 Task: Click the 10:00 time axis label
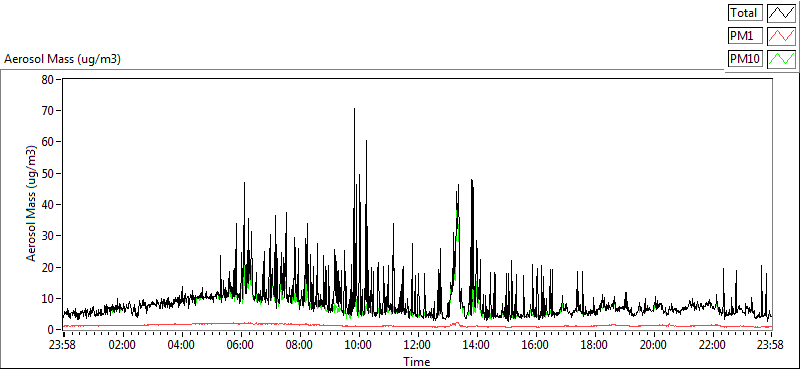[x=357, y=345]
